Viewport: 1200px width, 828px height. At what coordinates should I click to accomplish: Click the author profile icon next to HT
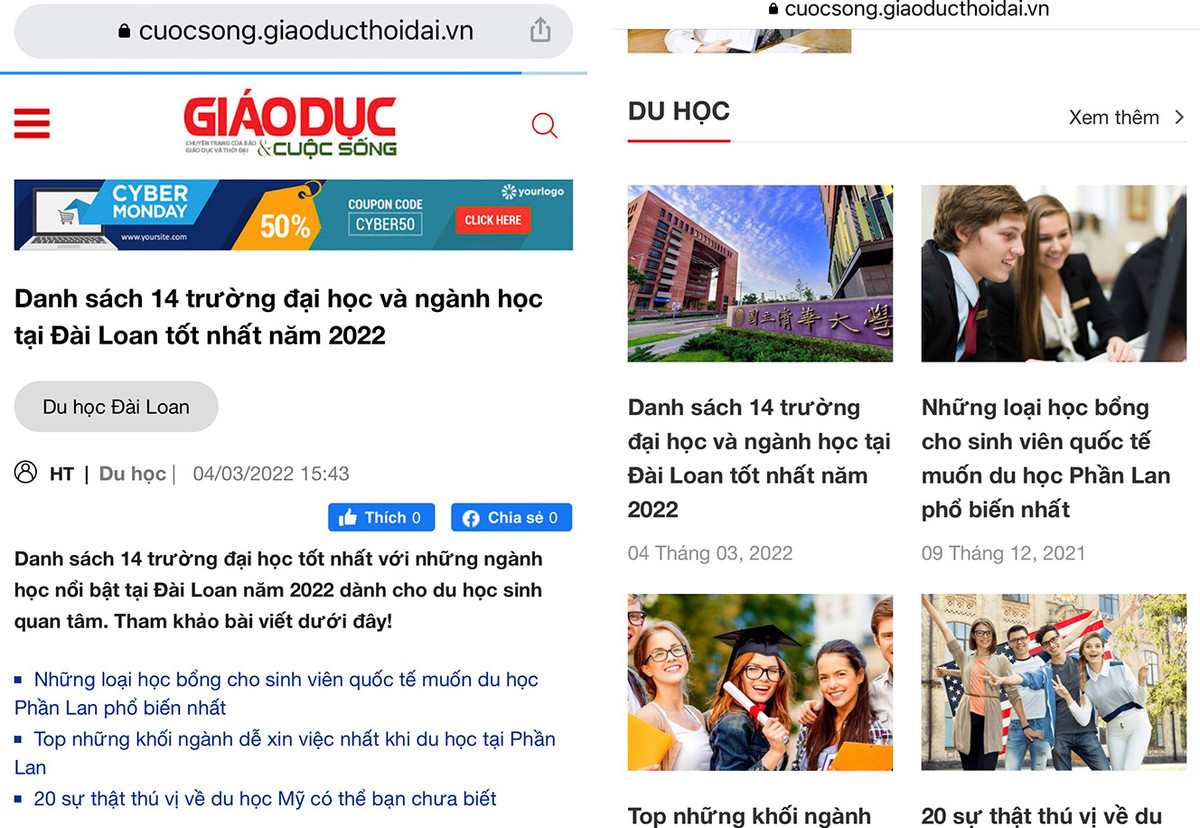click(x=27, y=473)
